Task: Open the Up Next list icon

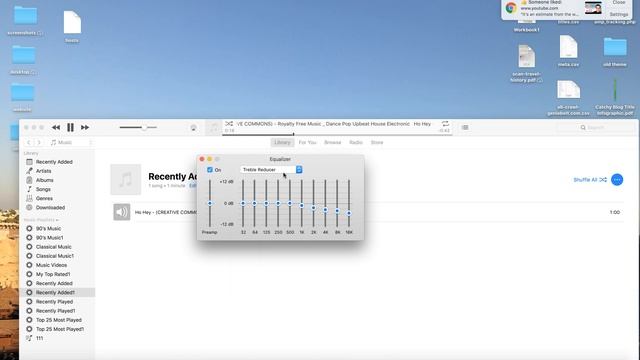Action: point(465,127)
